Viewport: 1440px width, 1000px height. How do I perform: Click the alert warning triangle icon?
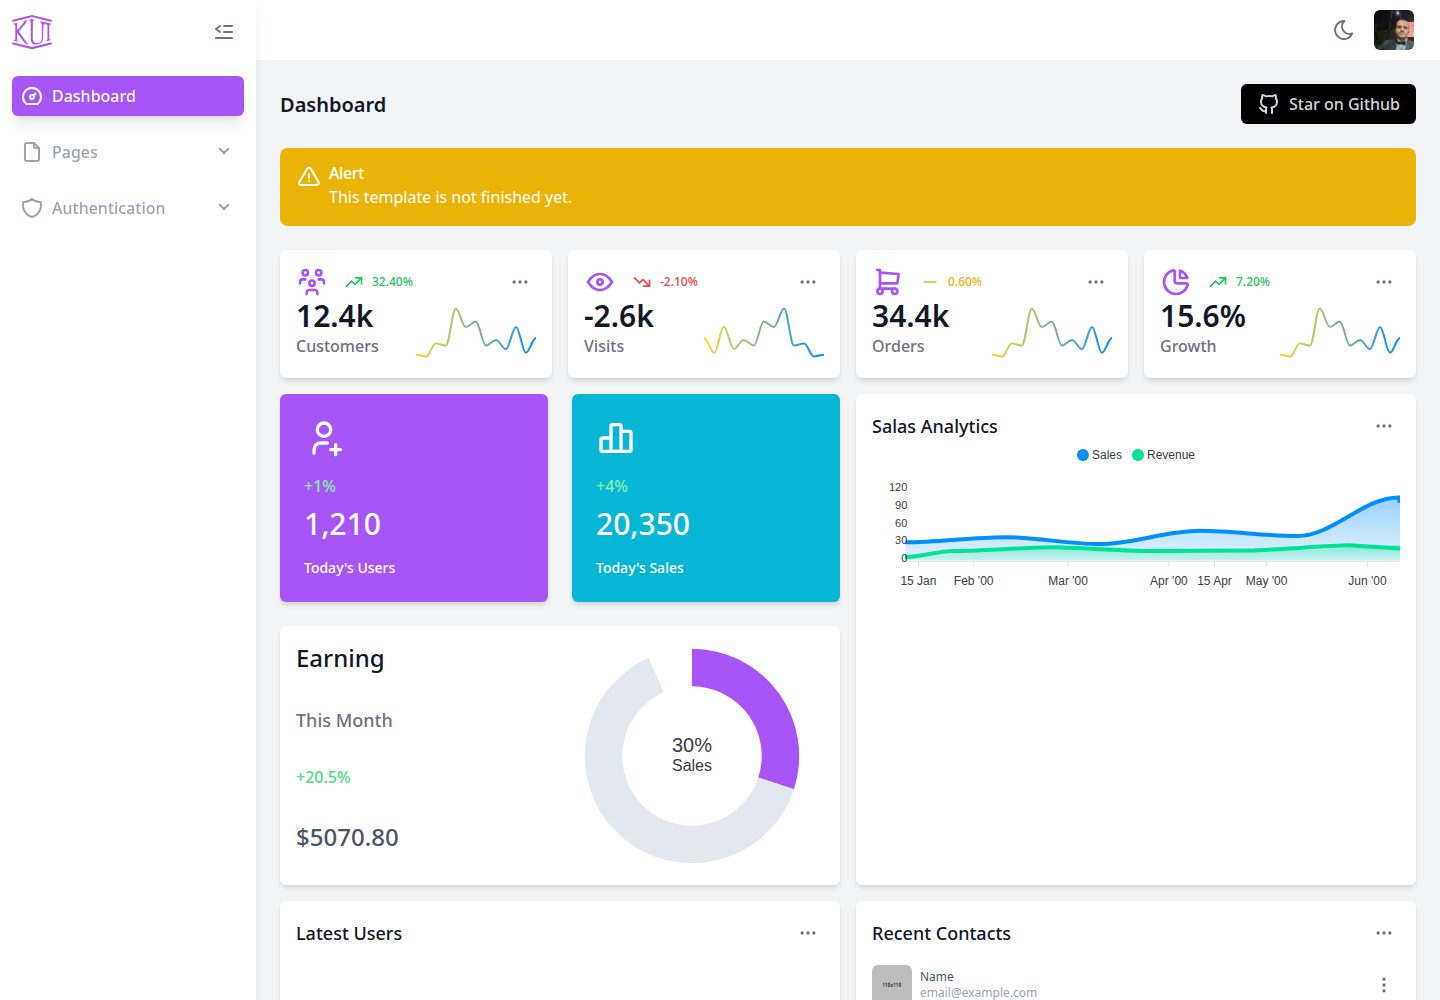pos(309,177)
